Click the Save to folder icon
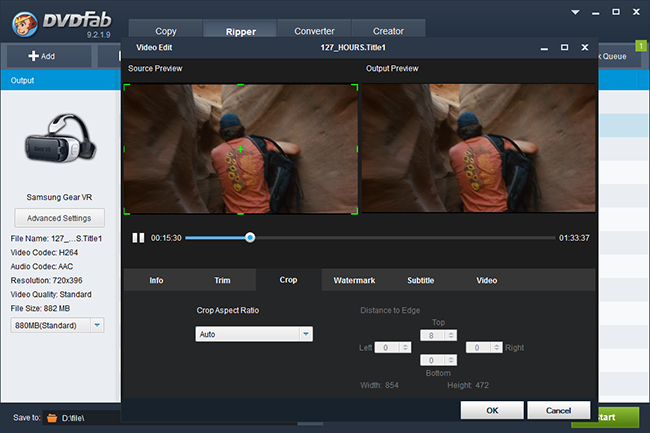This screenshot has width=650, height=433. pos(52,418)
